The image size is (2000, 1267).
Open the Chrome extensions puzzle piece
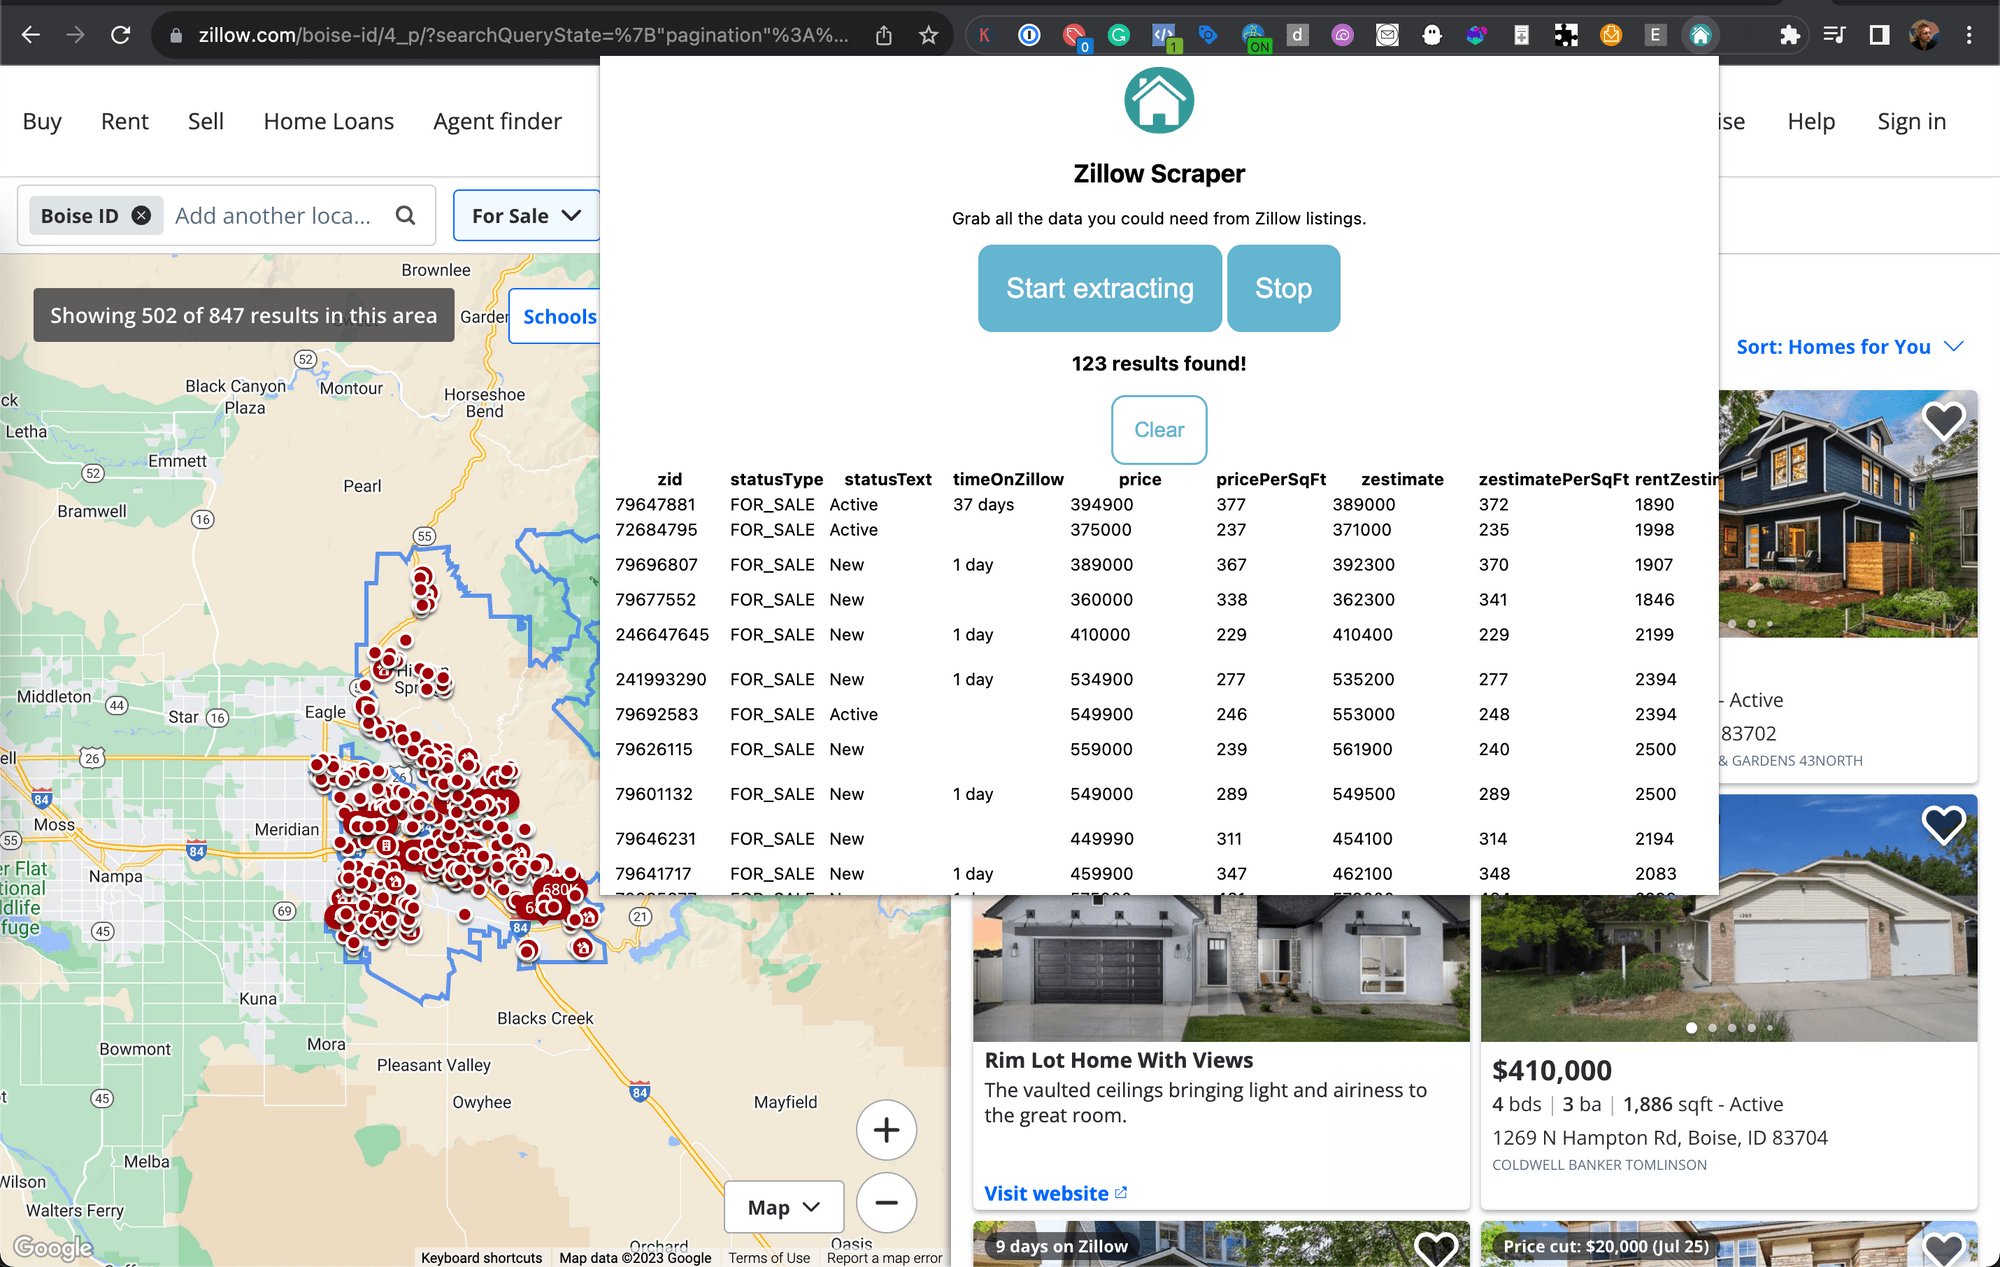coord(1790,34)
